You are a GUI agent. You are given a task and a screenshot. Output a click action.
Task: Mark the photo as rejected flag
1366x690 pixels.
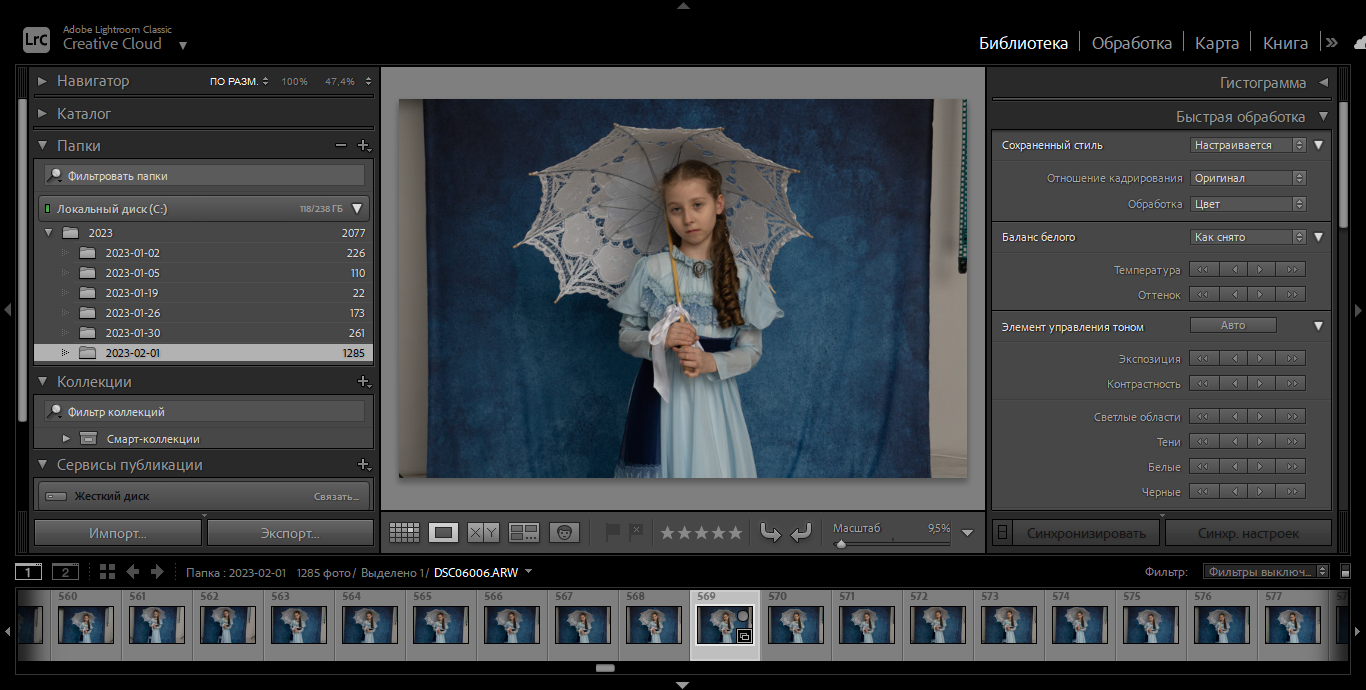point(636,533)
